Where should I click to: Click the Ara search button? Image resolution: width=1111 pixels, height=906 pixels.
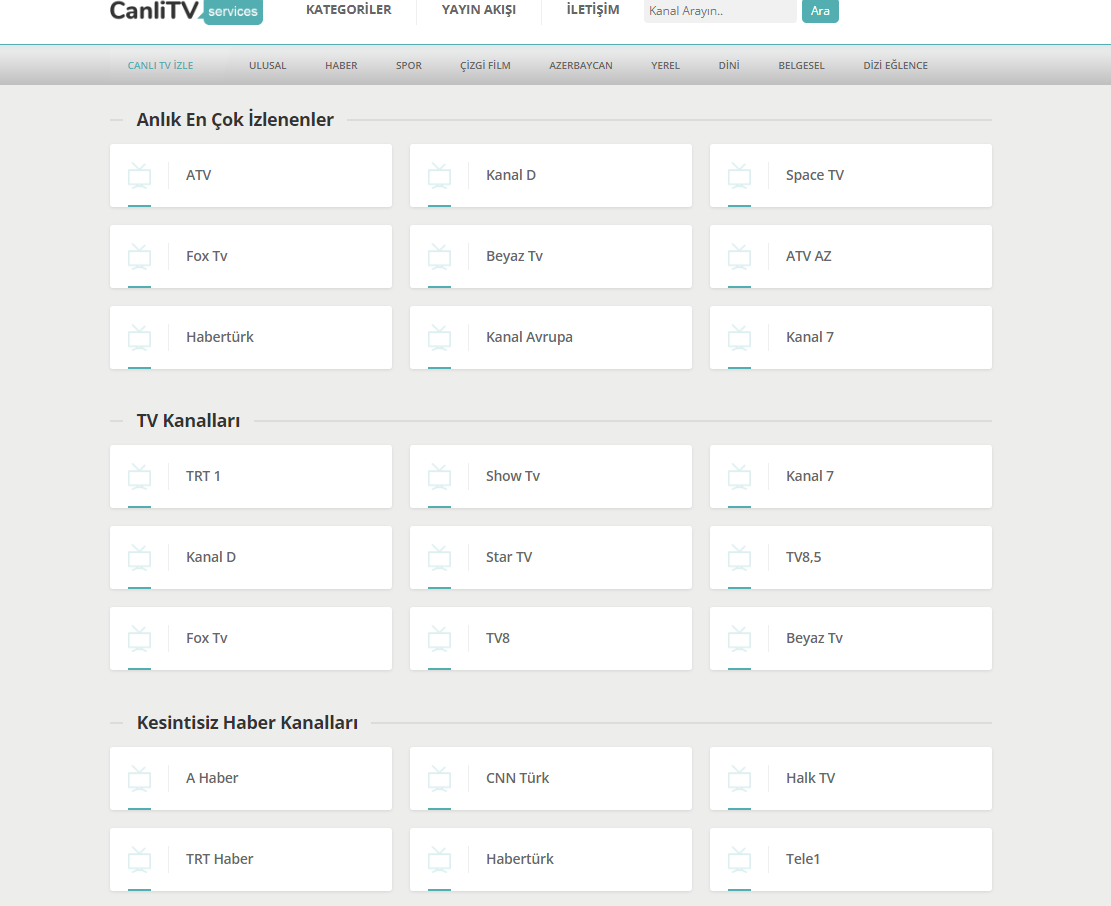(820, 11)
